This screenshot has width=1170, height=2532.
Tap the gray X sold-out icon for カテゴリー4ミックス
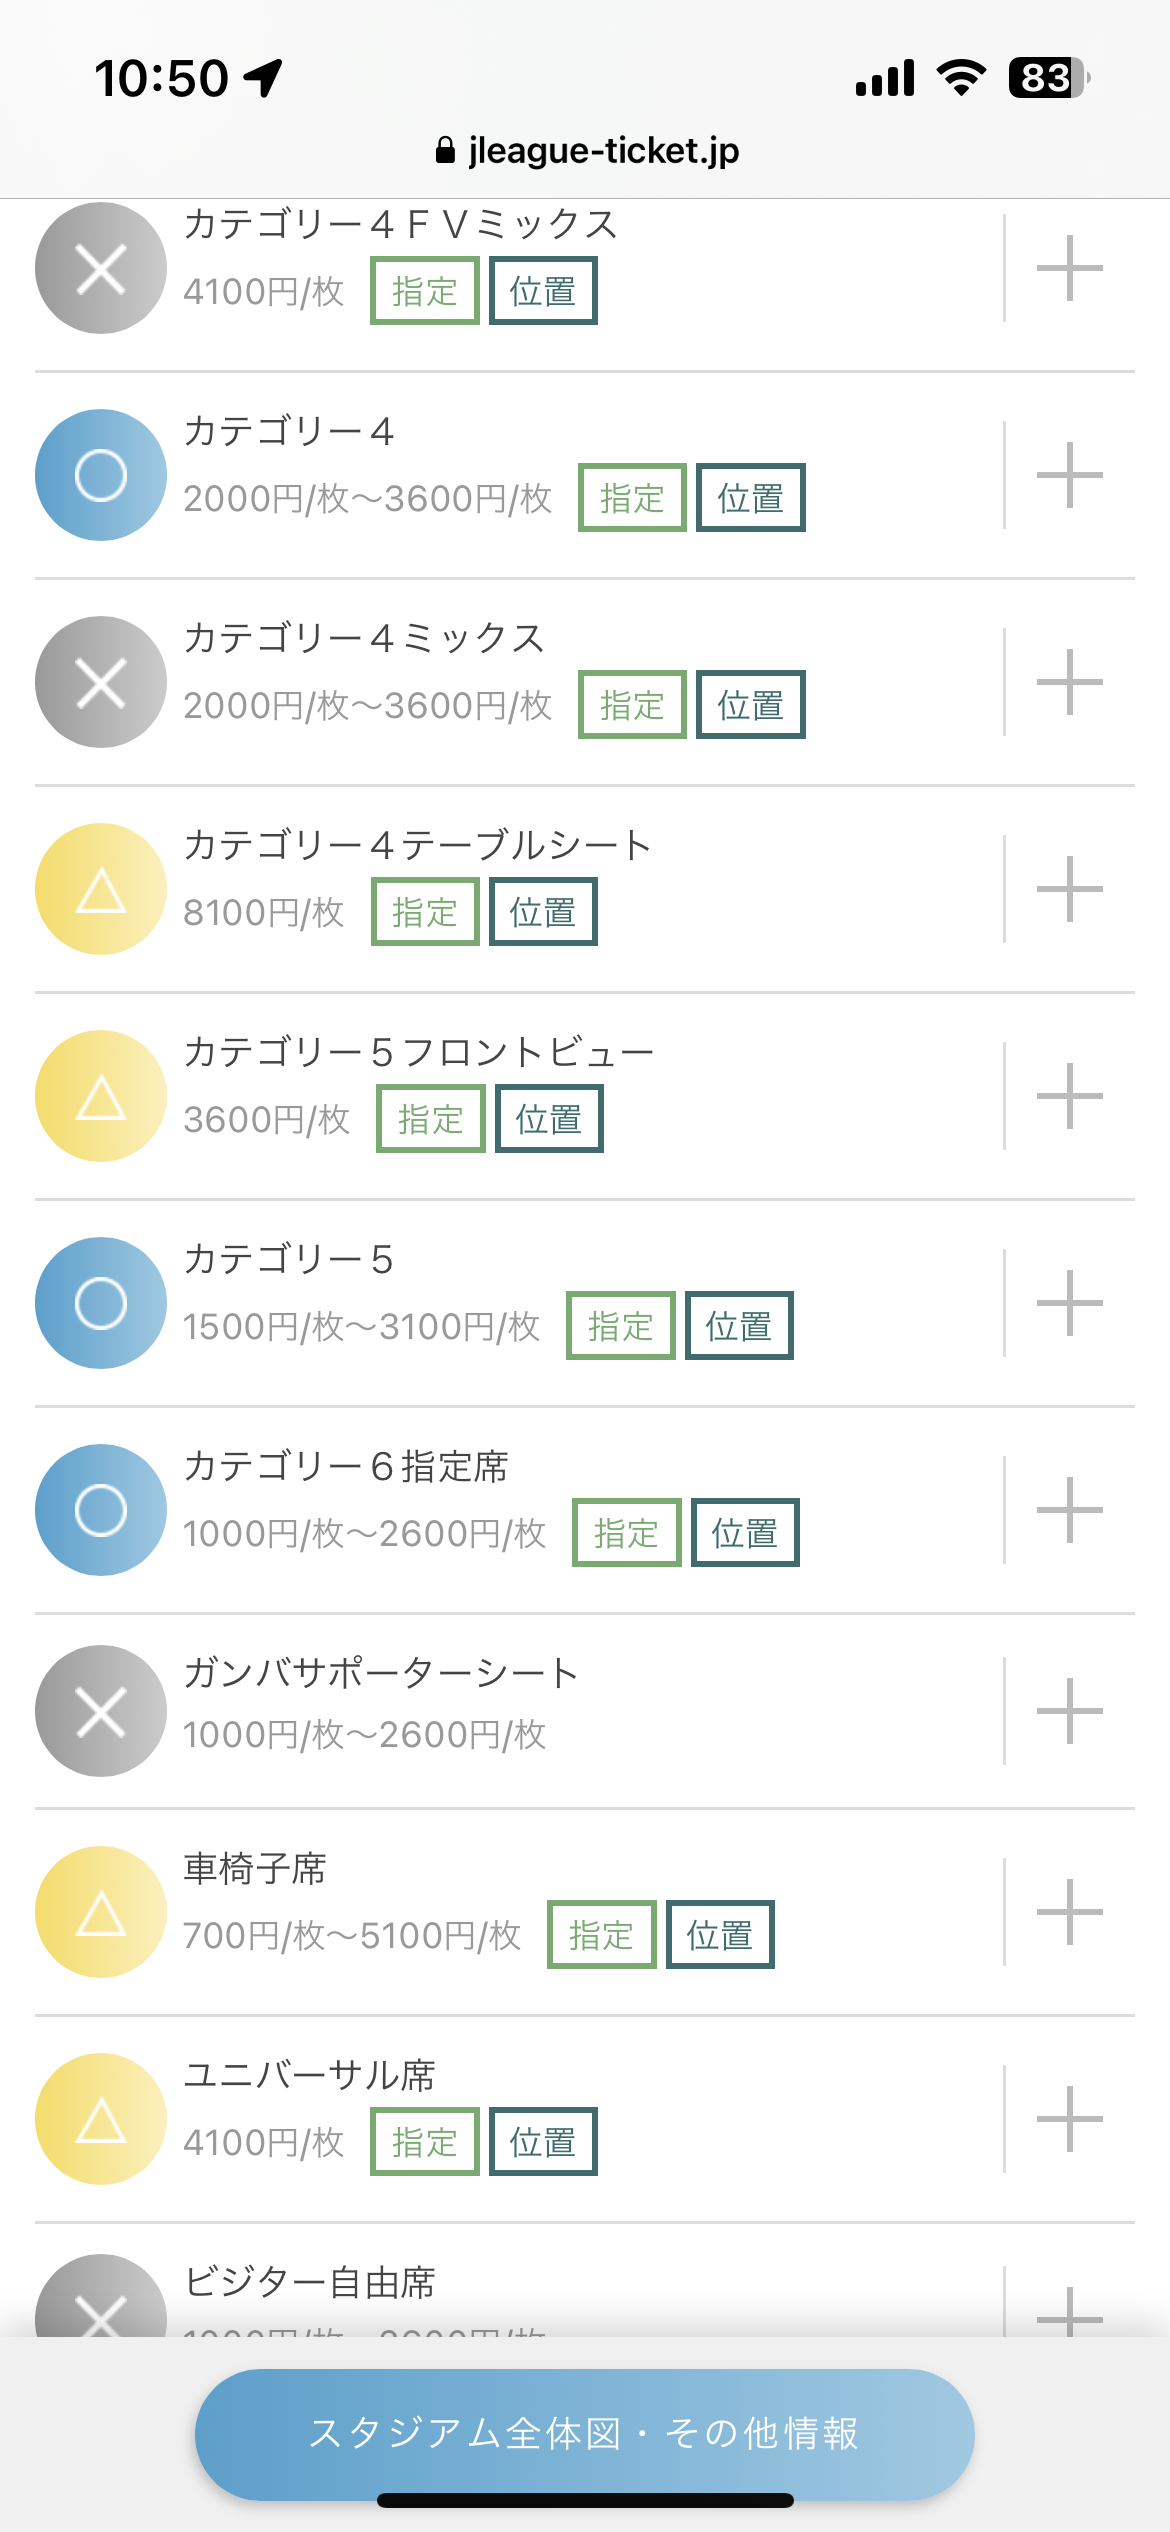pos(101,682)
